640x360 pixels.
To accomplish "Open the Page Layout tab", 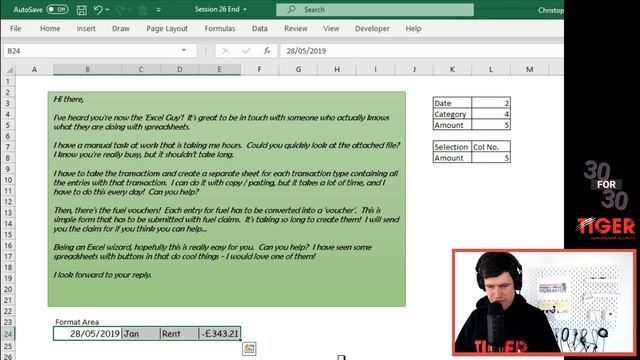I will [x=167, y=29].
